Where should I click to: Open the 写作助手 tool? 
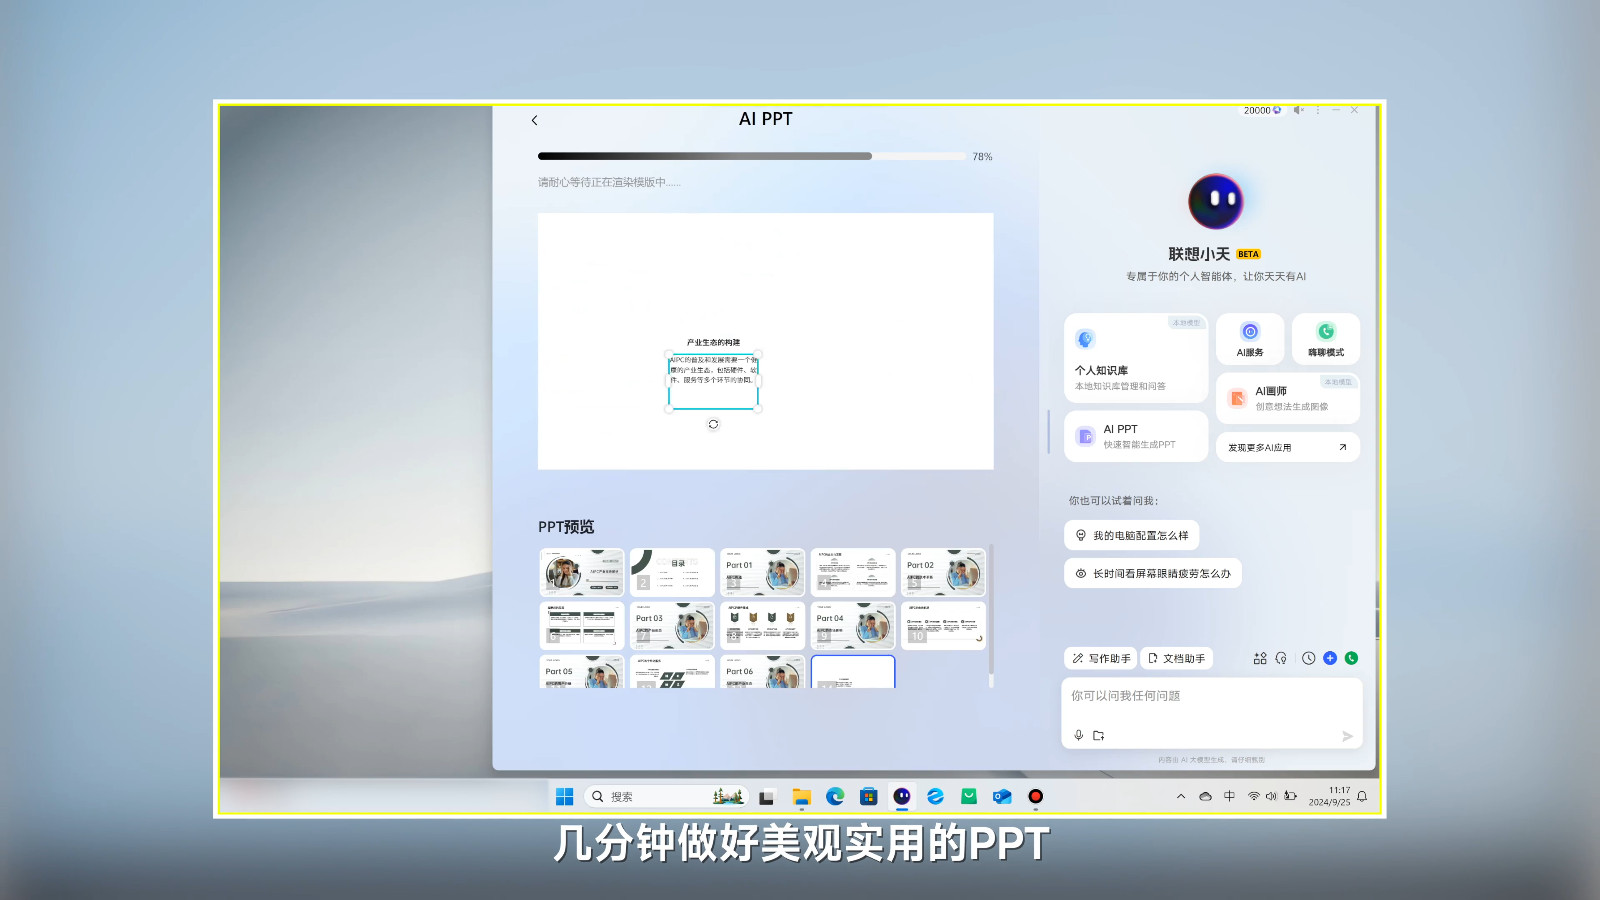coord(1101,658)
